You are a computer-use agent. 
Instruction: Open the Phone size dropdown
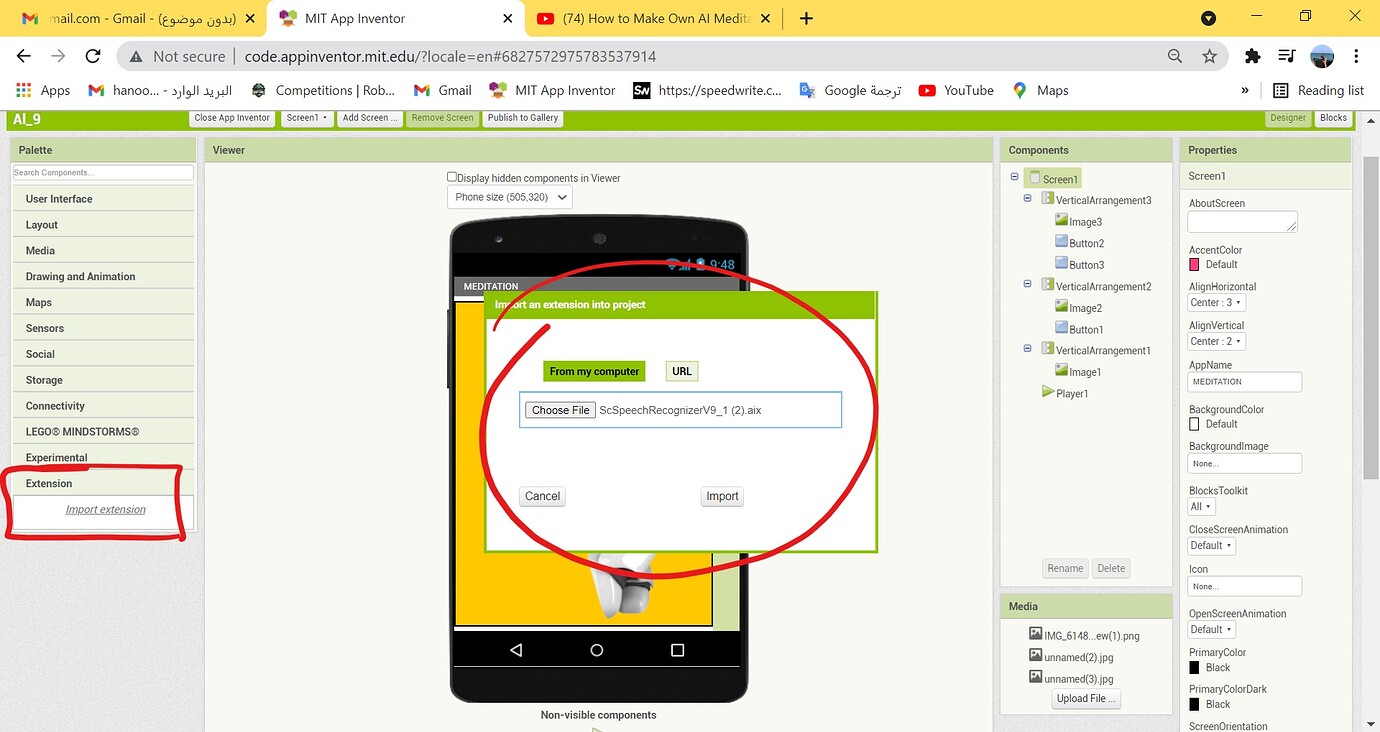click(x=509, y=197)
